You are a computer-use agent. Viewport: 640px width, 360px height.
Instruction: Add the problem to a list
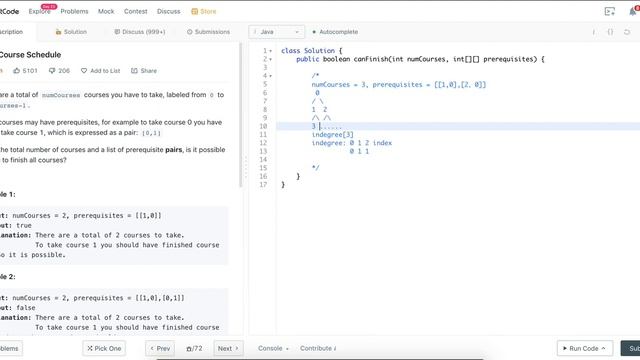[x=100, y=71]
